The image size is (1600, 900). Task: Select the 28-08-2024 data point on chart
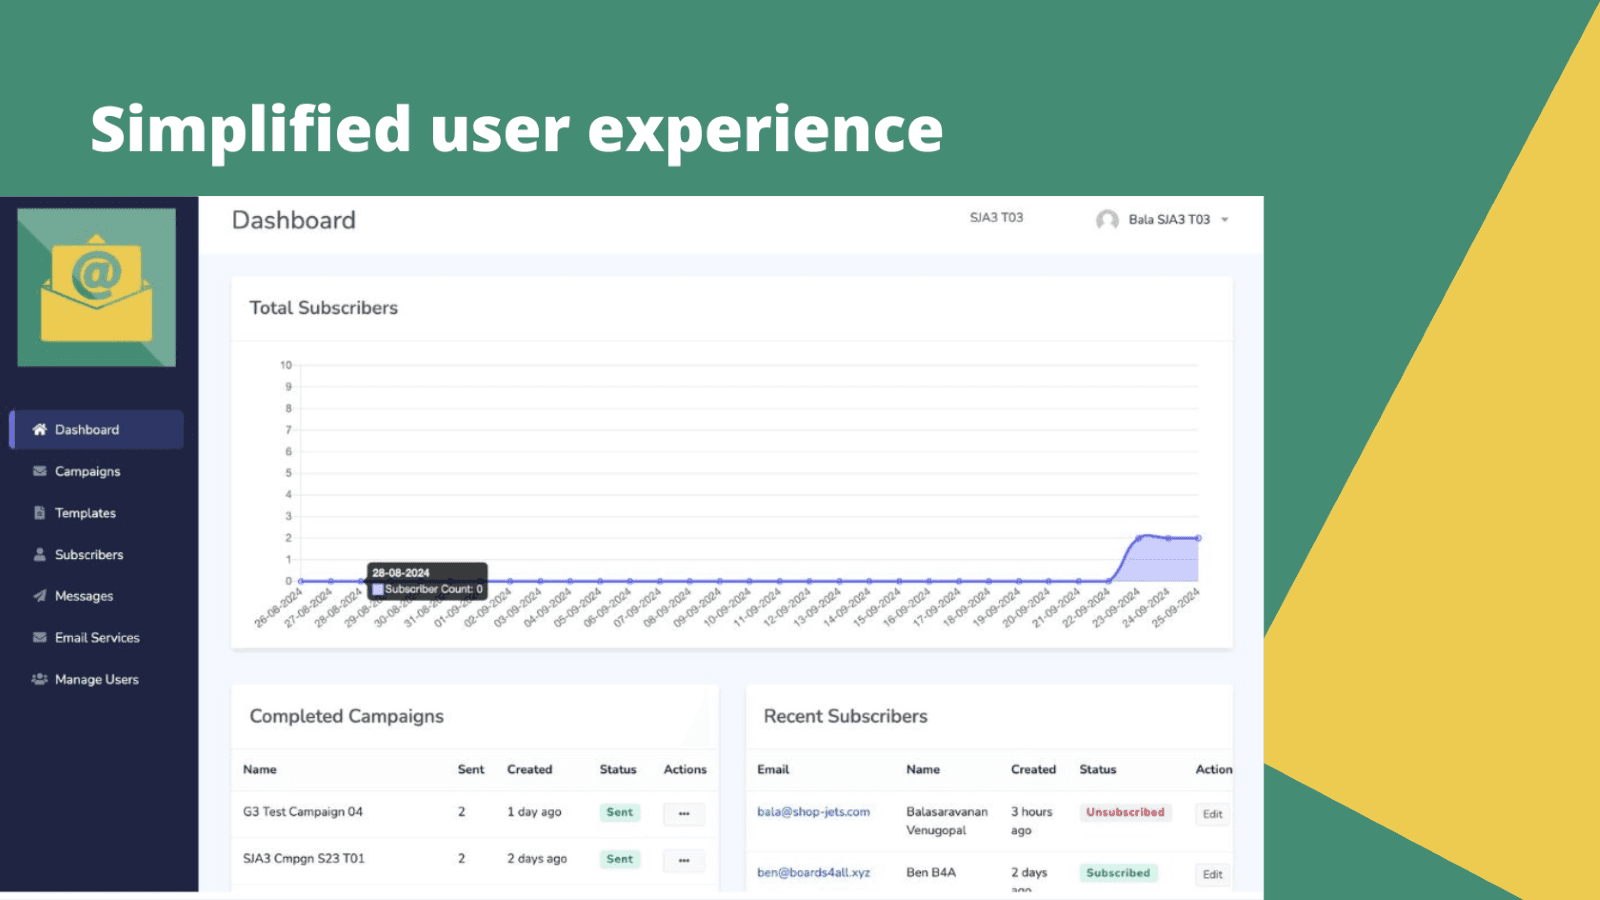[361, 581]
